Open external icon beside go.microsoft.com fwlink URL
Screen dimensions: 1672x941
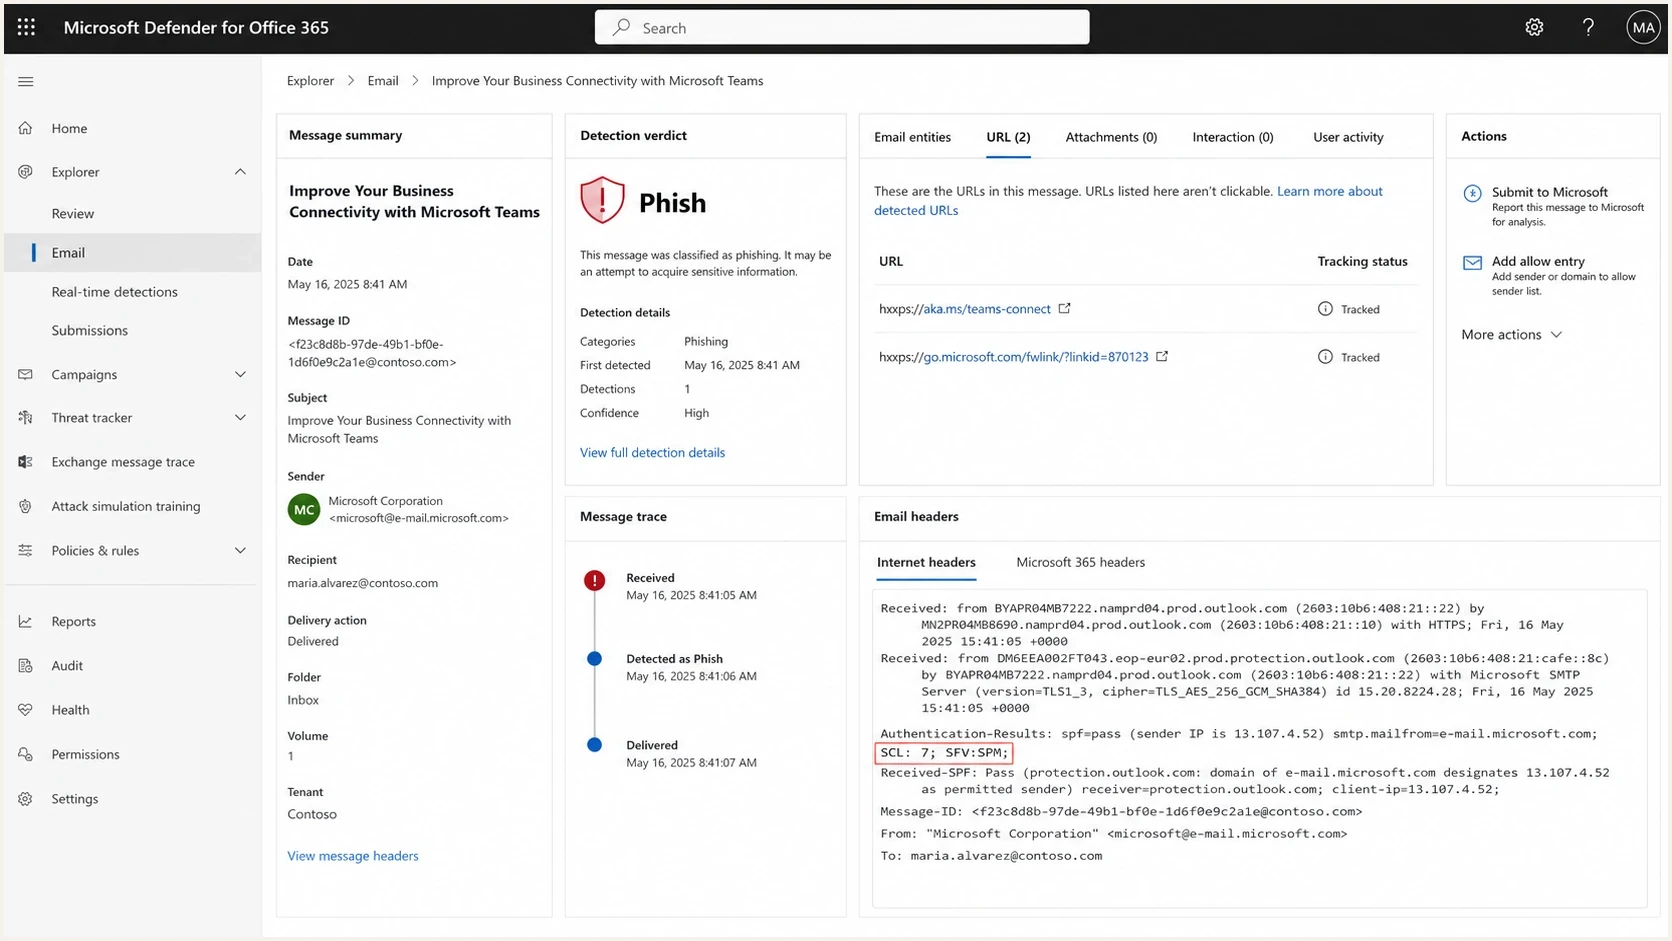pyautogui.click(x=1162, y=356)
